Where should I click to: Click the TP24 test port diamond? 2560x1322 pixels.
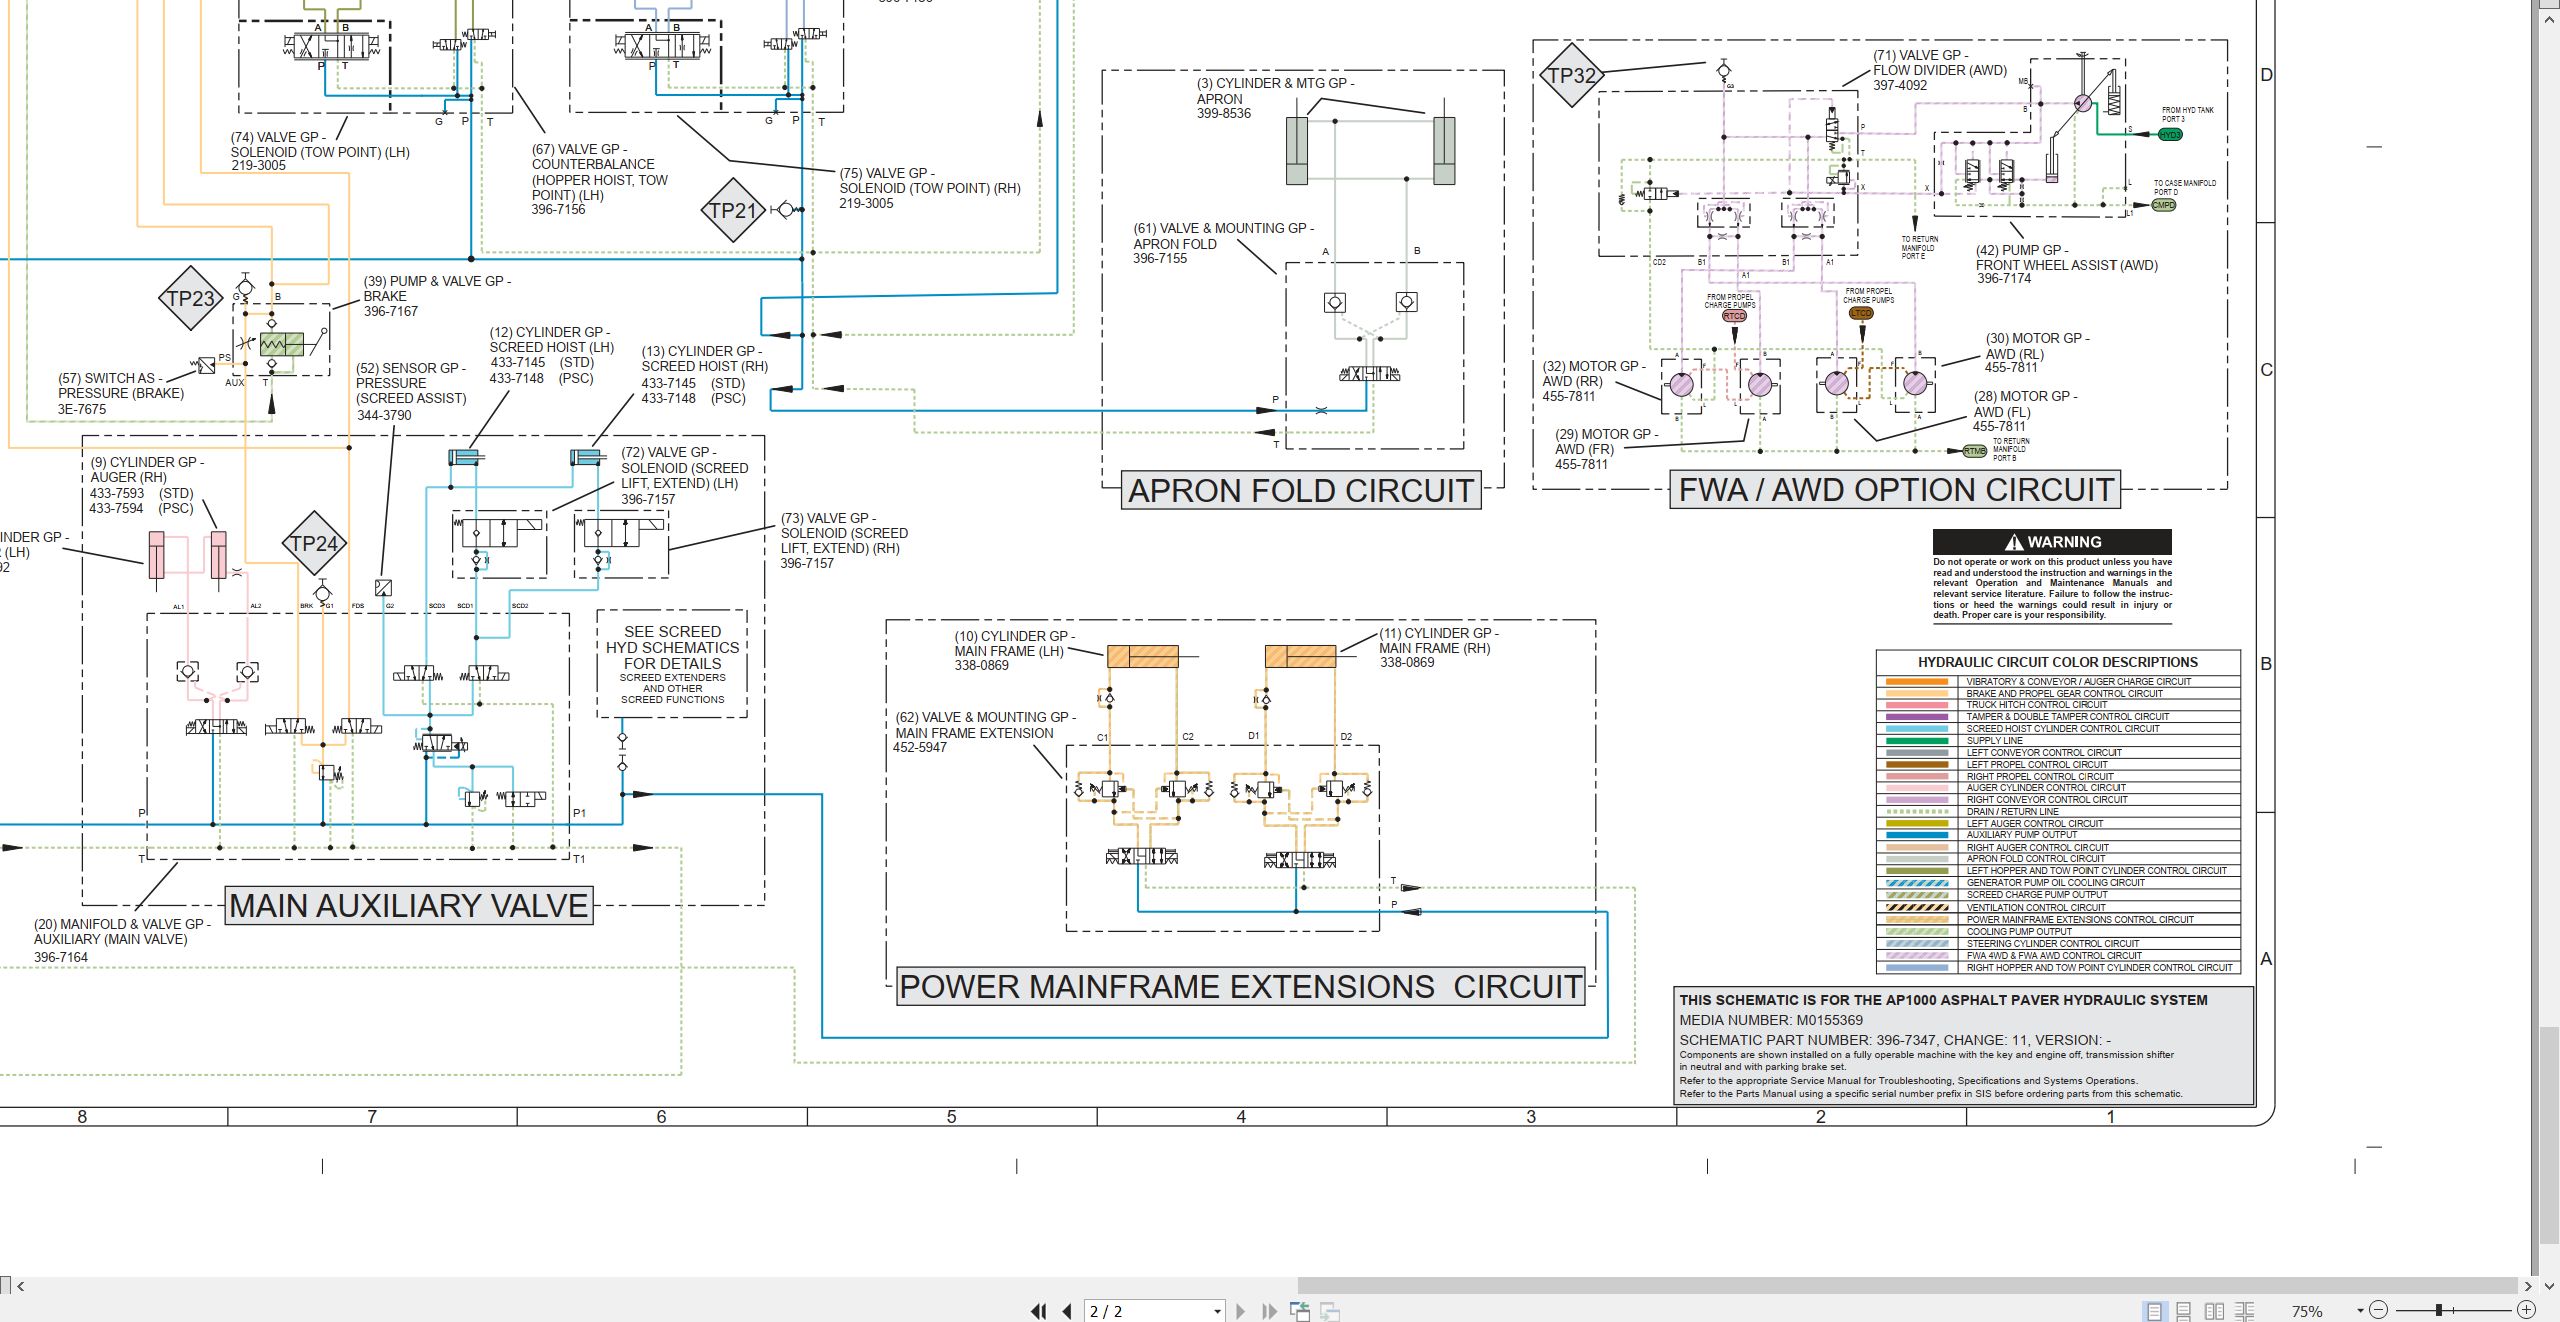pos(314,543)
